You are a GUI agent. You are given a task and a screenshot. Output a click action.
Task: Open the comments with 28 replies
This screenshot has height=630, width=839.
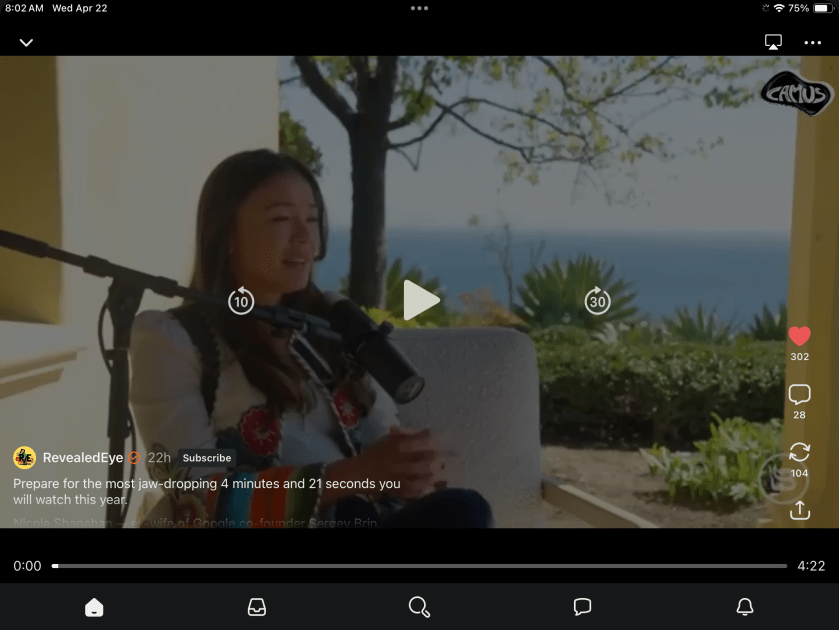click(799, 395)
